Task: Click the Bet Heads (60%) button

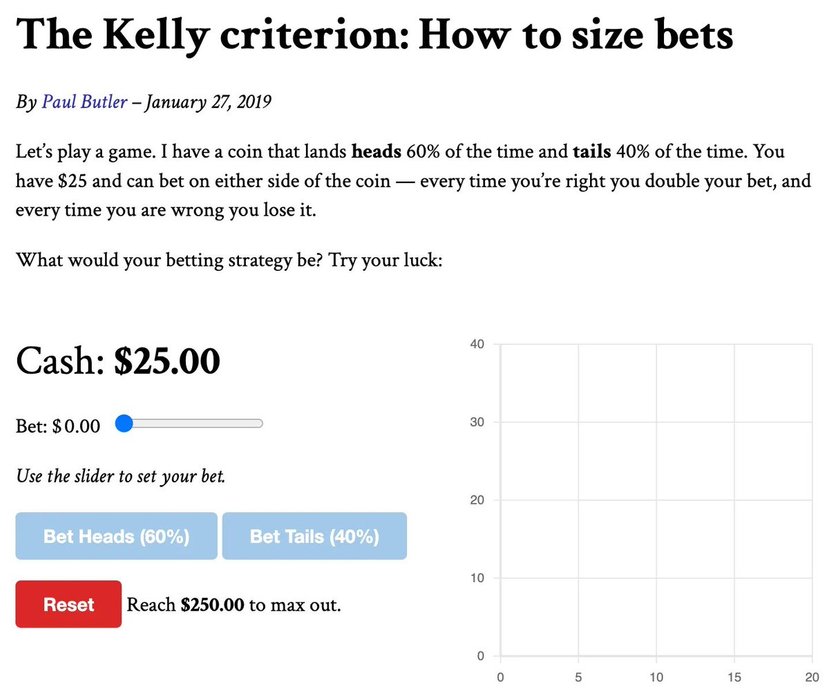Action: 116,536
